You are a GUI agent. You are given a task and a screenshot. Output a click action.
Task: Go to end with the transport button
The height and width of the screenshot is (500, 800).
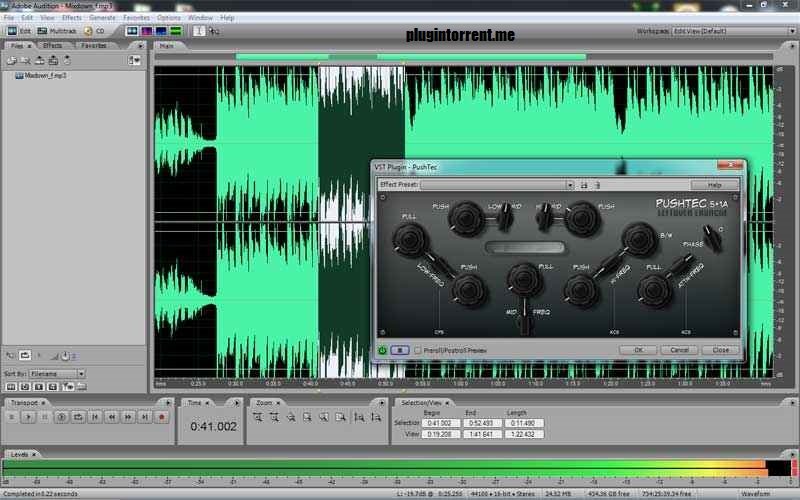click(x=145, y=417)
